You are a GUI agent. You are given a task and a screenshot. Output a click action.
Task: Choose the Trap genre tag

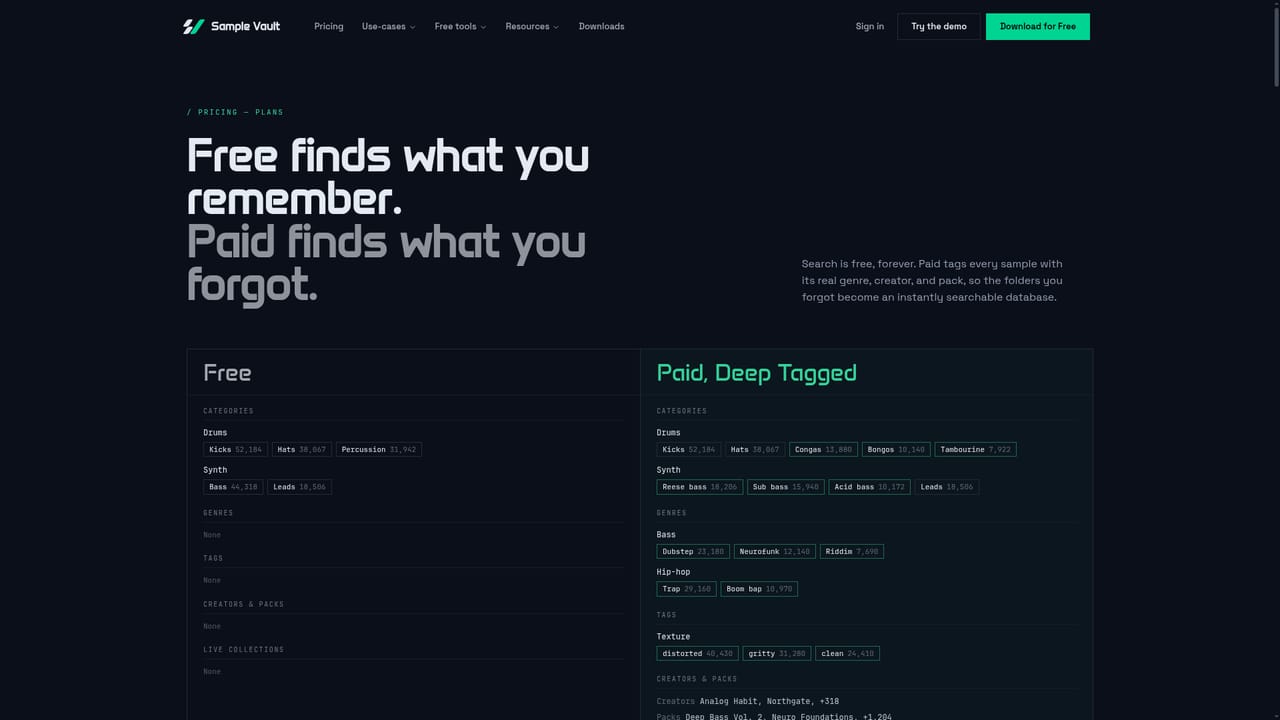pos(686,589)
